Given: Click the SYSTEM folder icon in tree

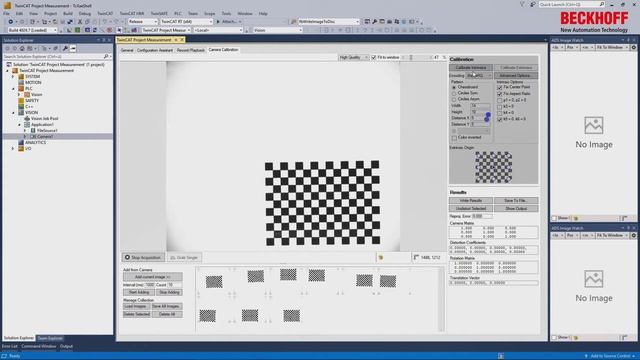Looking at the screenshot, I should [21, 76].
